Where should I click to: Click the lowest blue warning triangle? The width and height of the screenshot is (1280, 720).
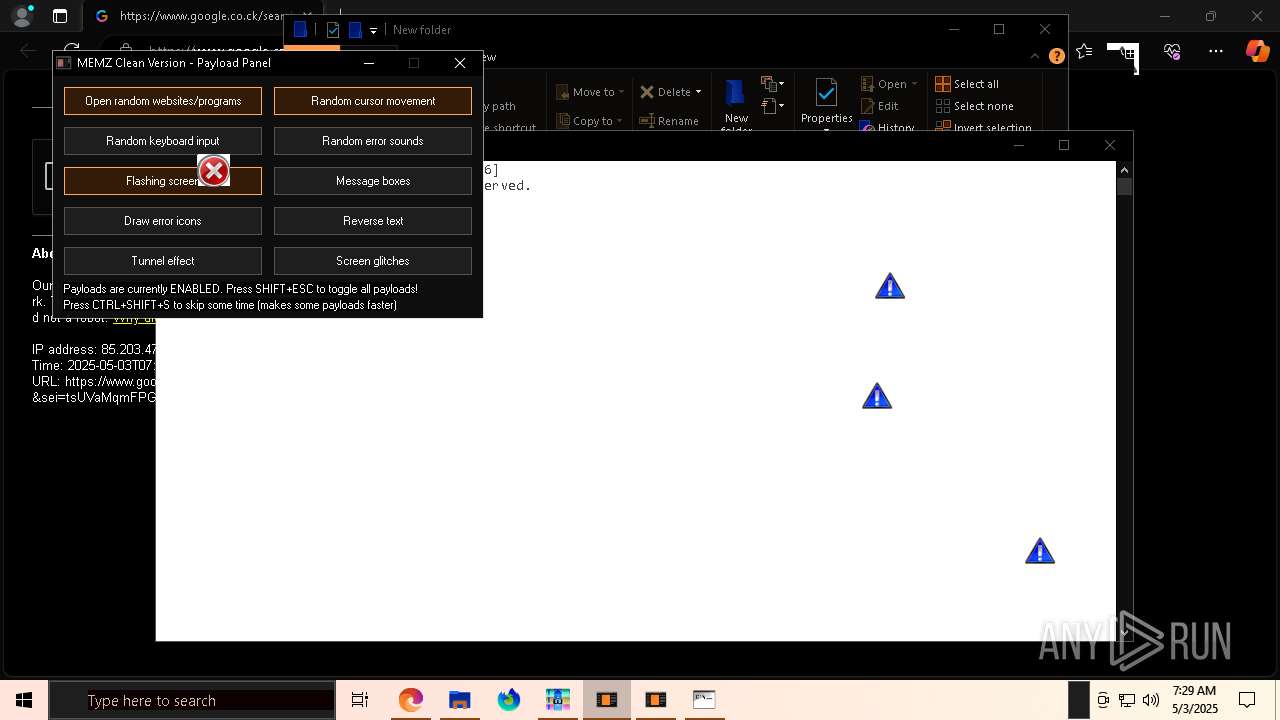1040,552
